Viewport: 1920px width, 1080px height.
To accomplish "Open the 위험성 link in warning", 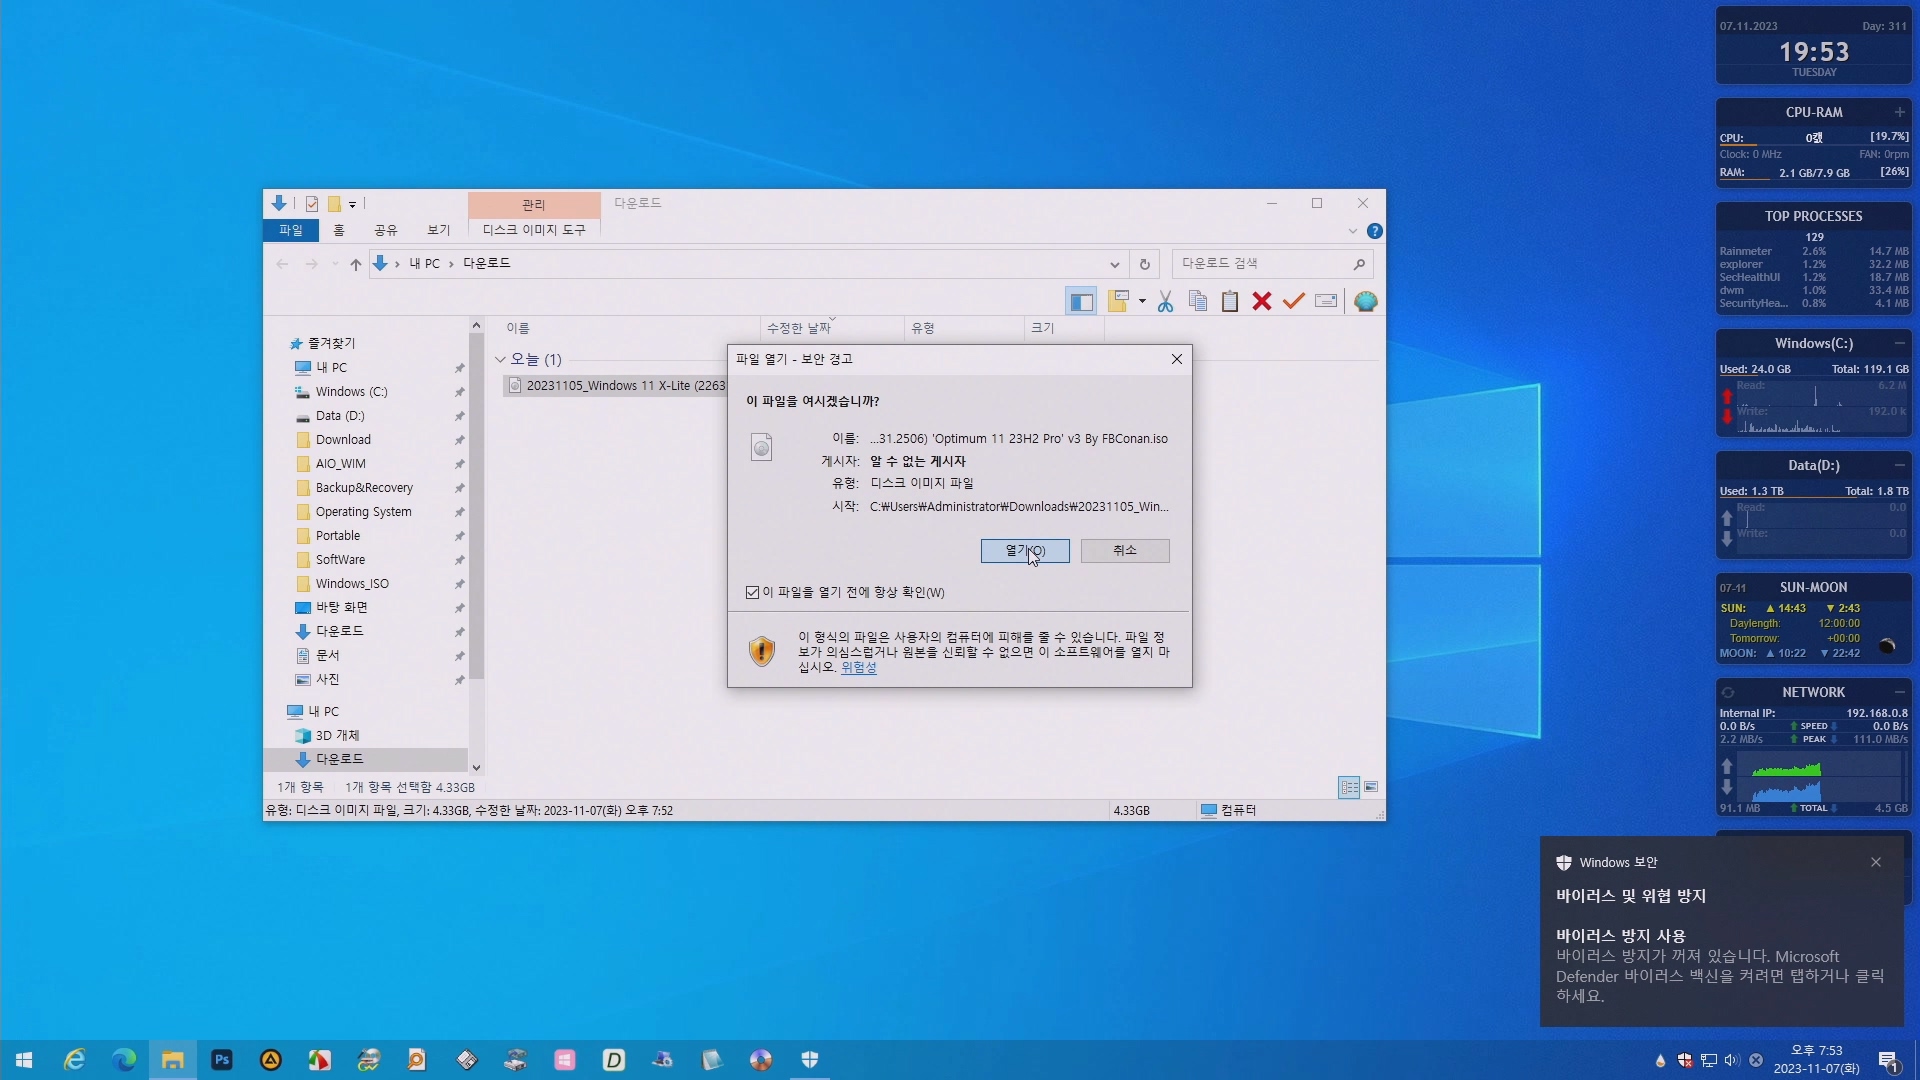I will [x=859, y=668].
